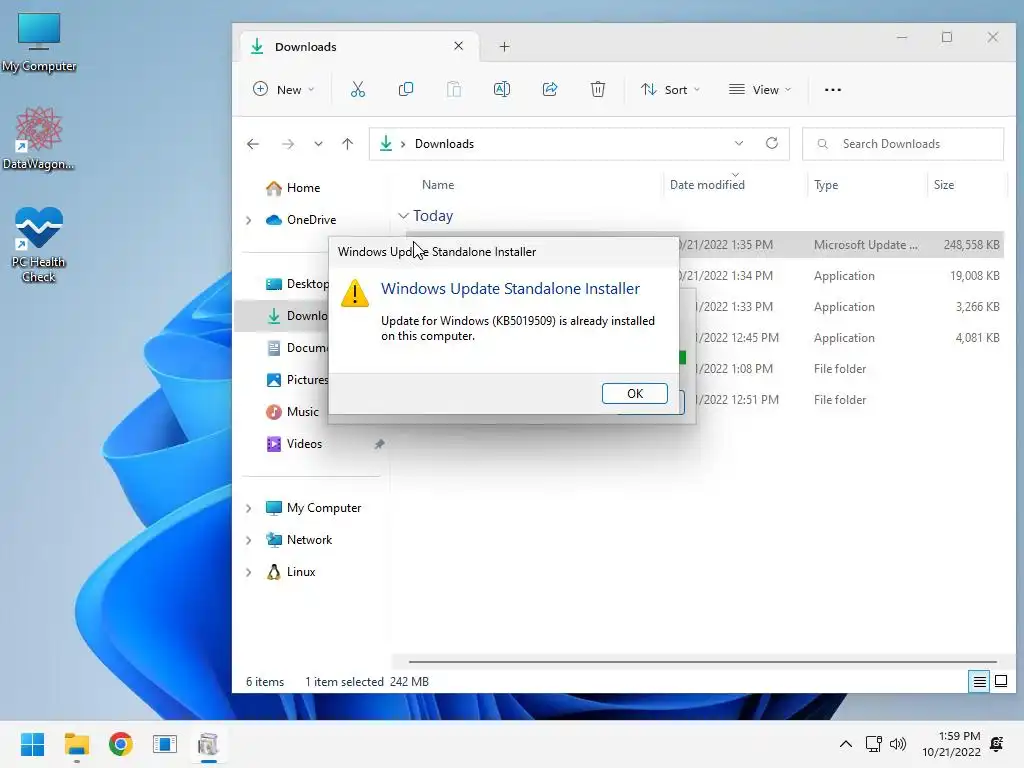Click the Search Downloads field

903,144
